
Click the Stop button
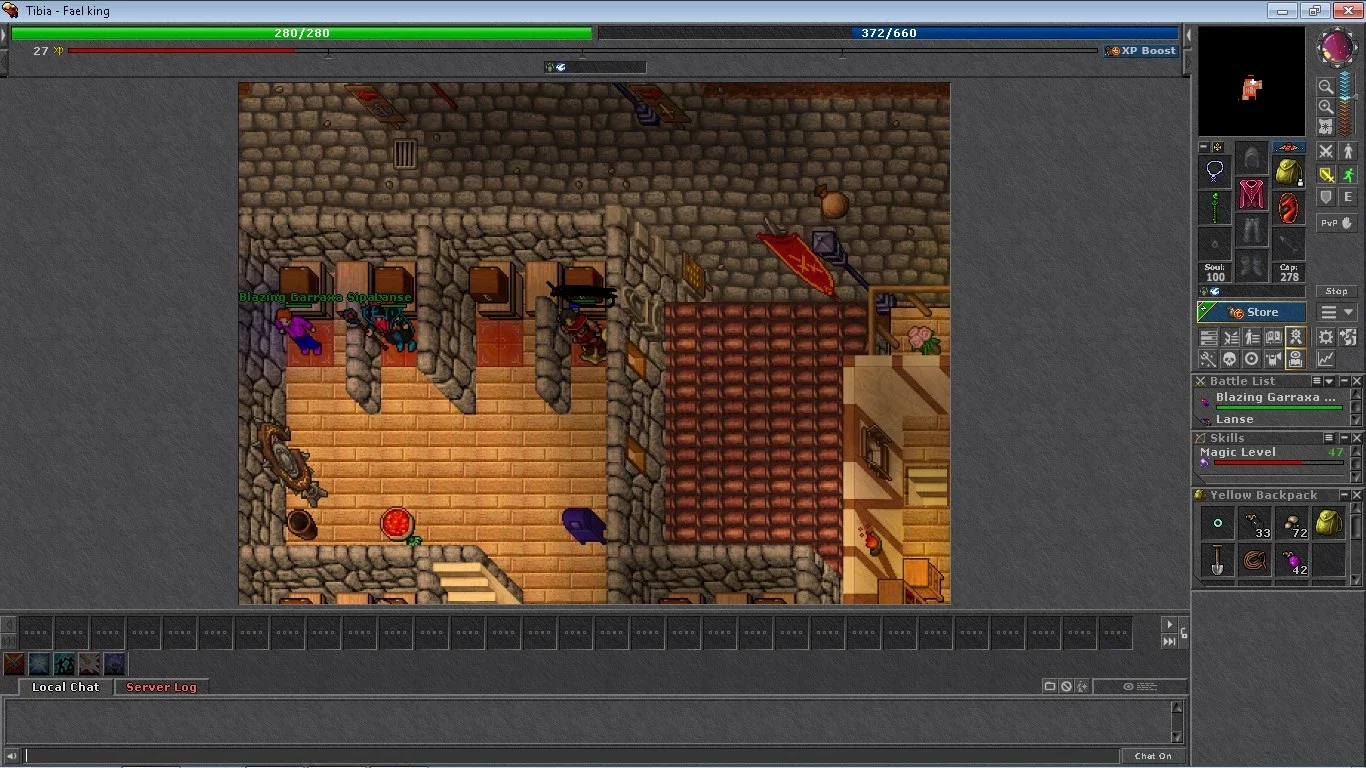coord(1336,291)
